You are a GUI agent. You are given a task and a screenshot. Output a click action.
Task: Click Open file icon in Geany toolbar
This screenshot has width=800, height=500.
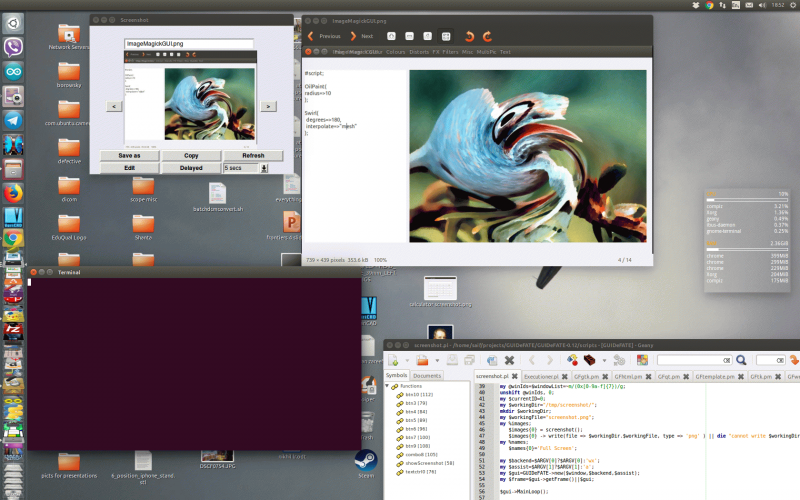click(x=422, y=360)
